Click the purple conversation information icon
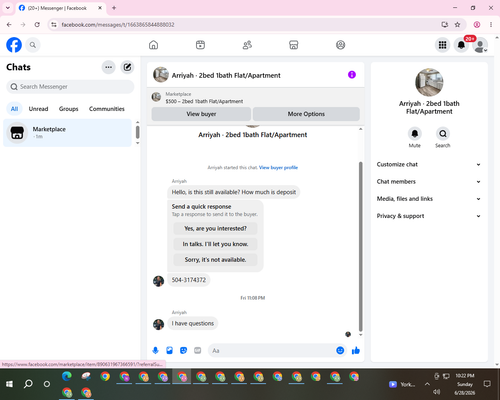Image resolution: width=500 pixels, height=400 pixels. click(x=352, y=75)
